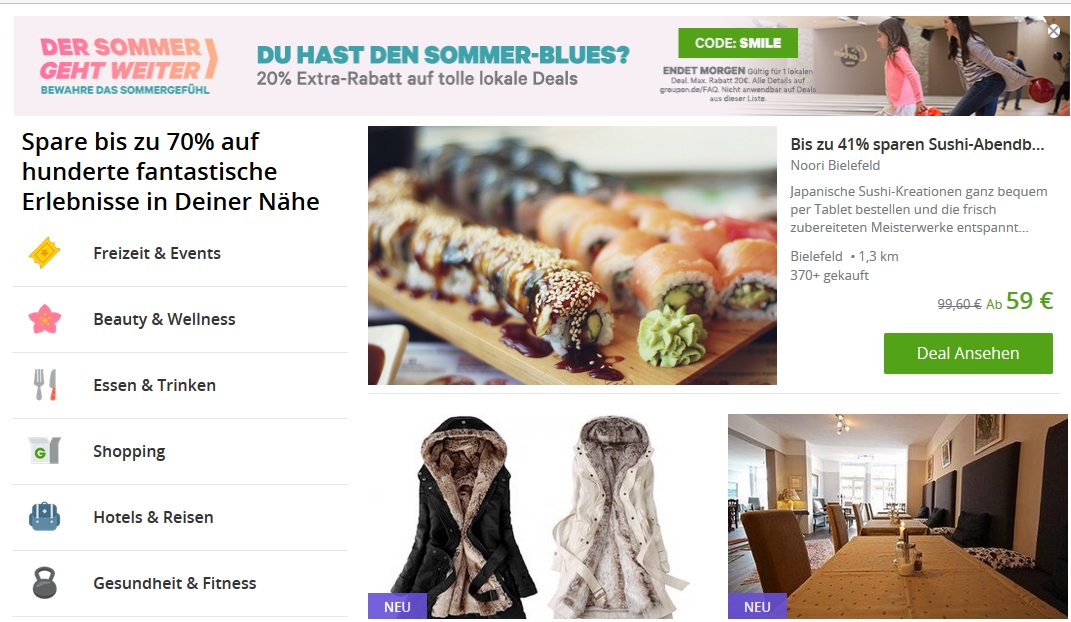Click the kettlebell Gesundheit & Fitness icon
This screenshot has width=1071, height=622.
tap(44, 583)
